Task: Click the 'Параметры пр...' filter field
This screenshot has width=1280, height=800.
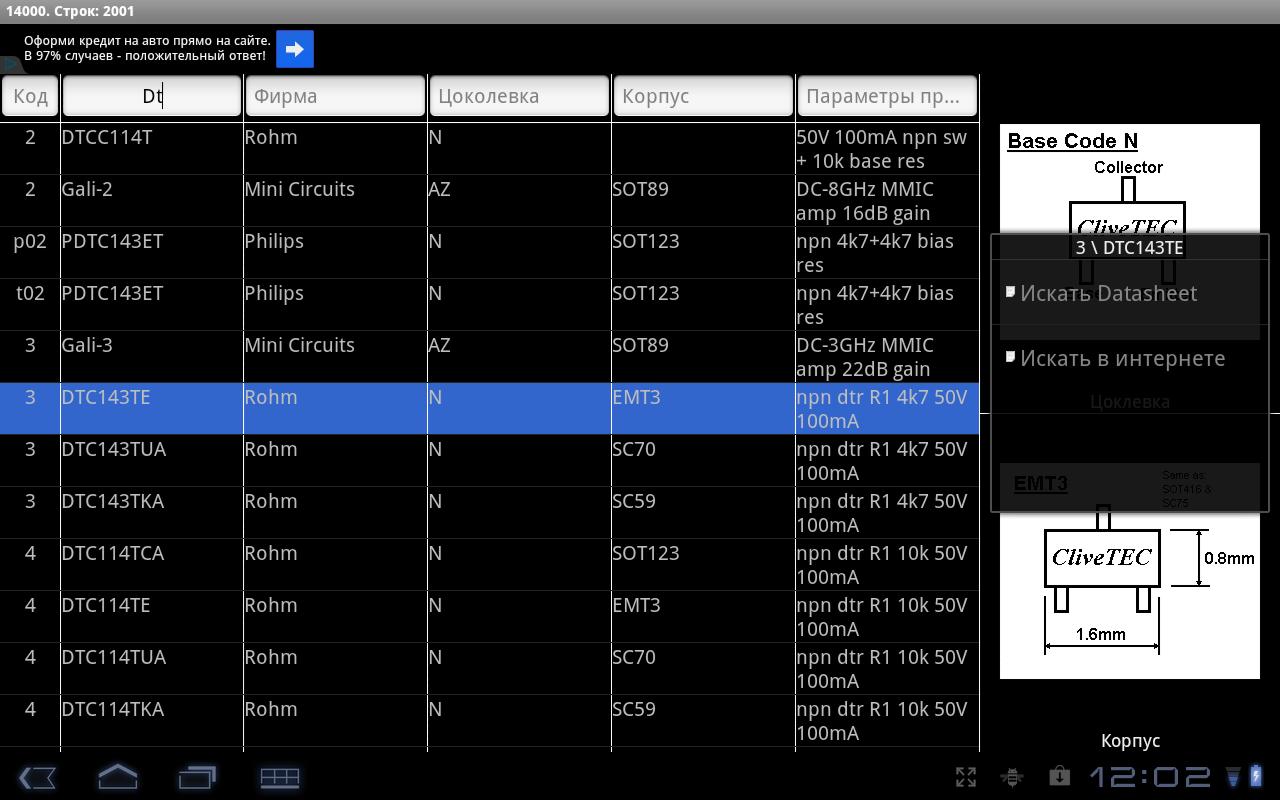Action: tap(887, 96)
